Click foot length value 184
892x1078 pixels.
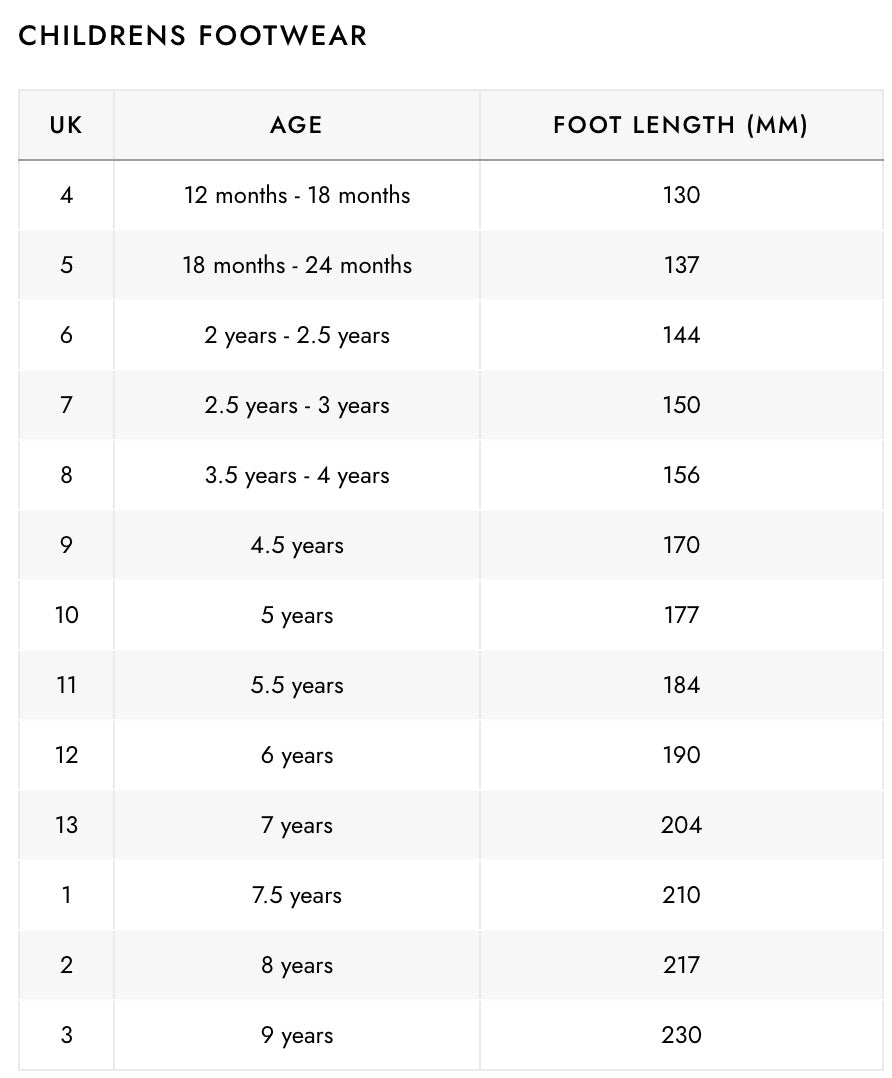click(x=680, y=685)
